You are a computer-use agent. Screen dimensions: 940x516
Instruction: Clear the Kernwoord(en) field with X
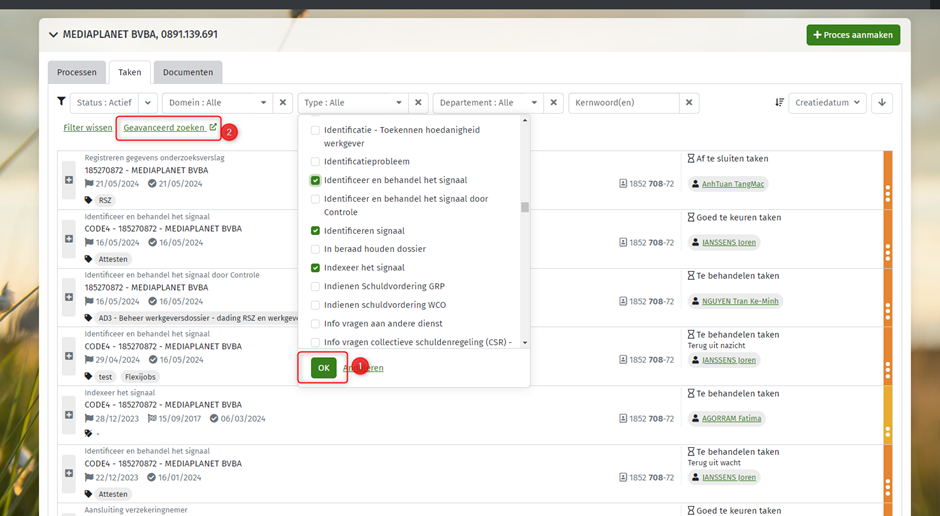click(689, 102)
